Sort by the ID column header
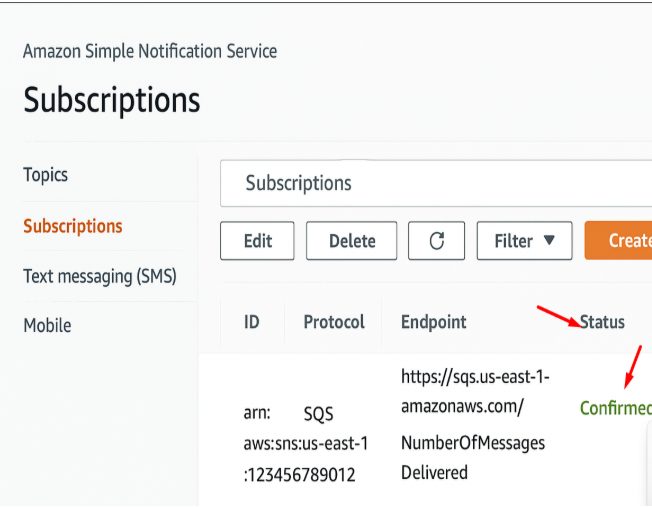The height and width of the screenshot is (507, 652). pyautogui.click(x=252, y=322)
